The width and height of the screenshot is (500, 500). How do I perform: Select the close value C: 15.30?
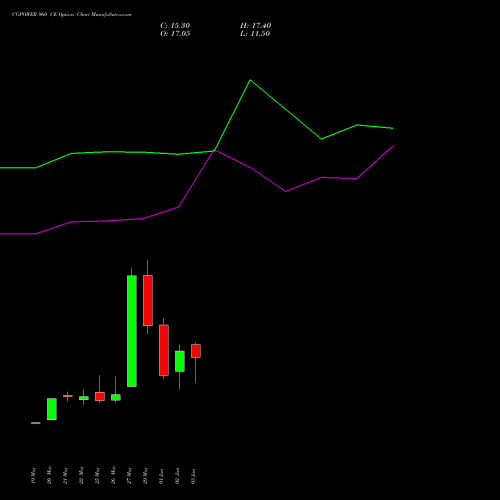pos(175,26)
